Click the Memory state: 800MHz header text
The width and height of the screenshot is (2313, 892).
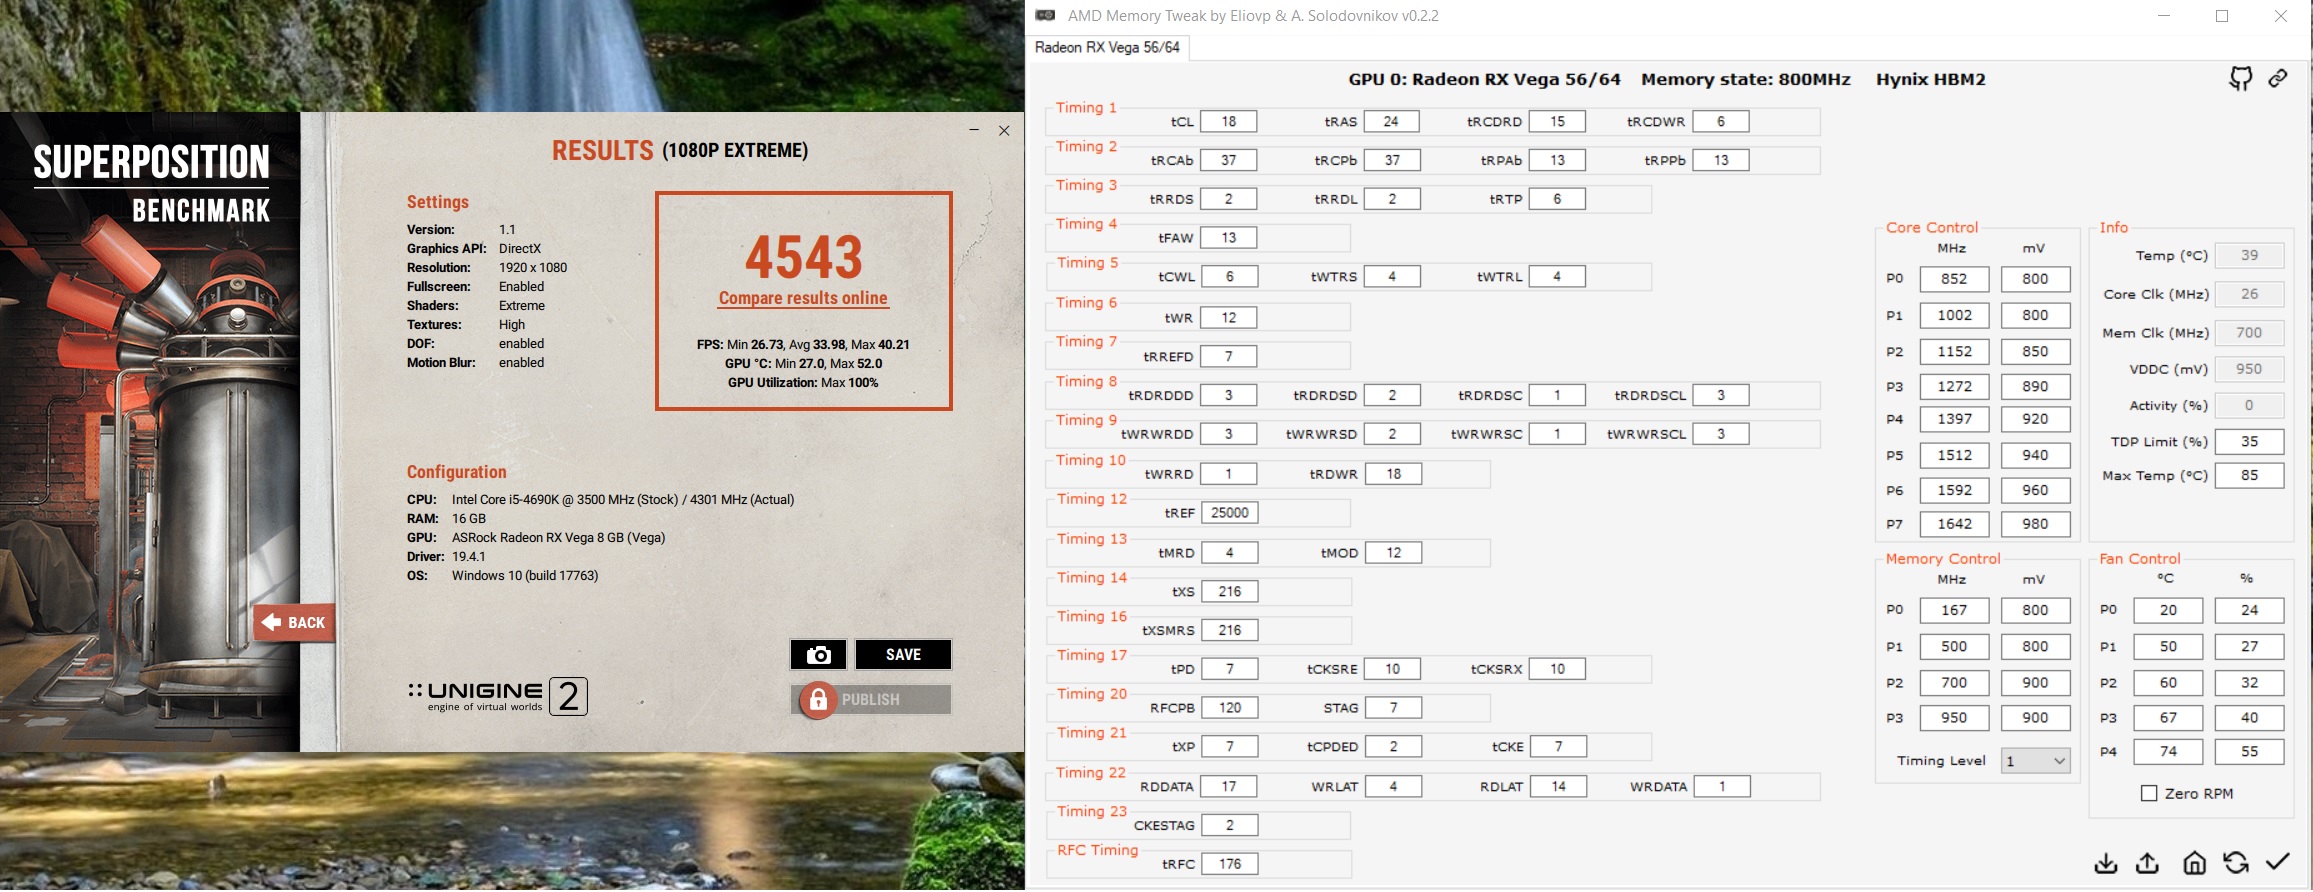tap(1745, 79)
